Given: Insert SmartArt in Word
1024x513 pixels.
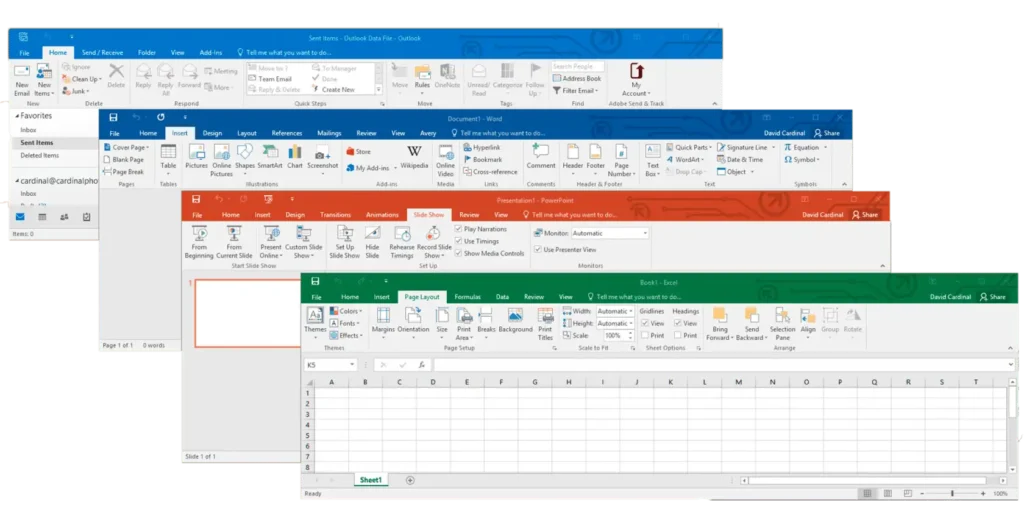Looking at the screenshot, I should tap(270, 157).
